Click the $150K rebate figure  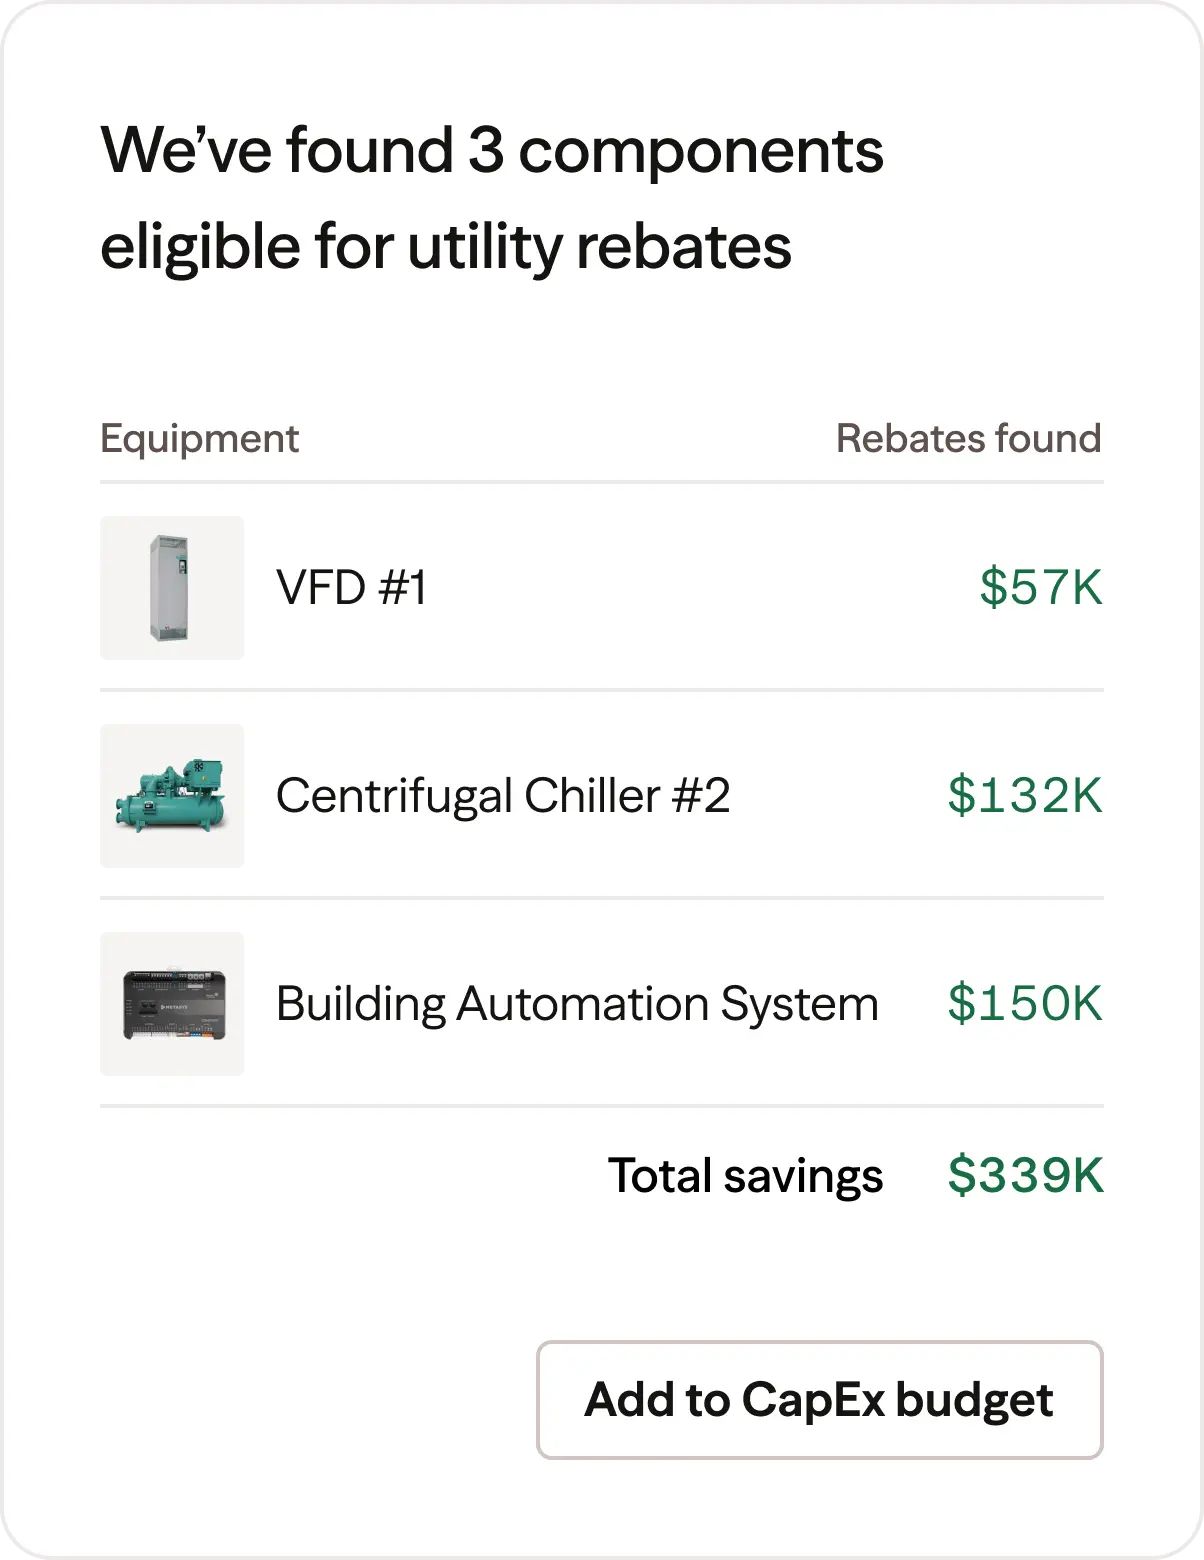tap(1025, 1004)
